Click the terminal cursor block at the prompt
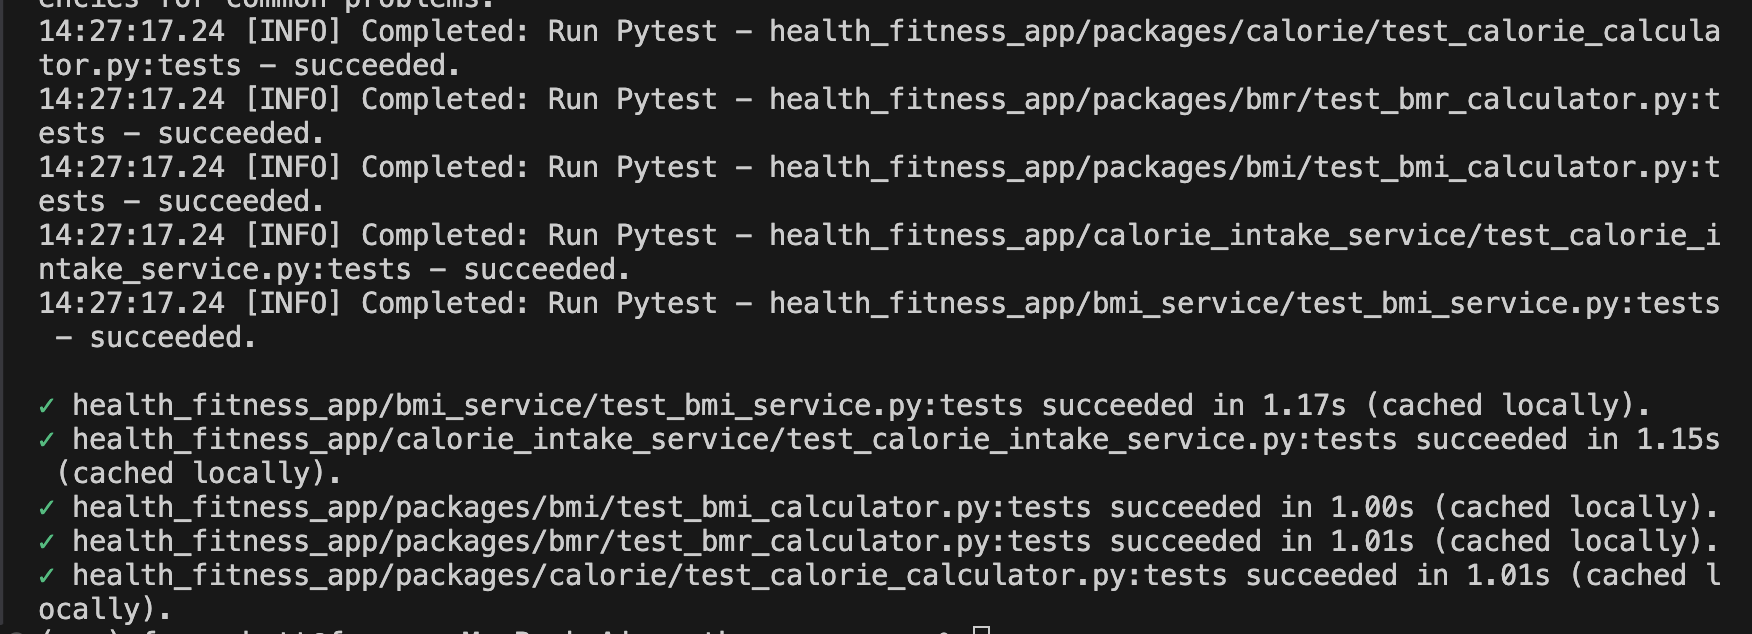The height and width of the screenshot is (634, 1752). click(981, 629)
